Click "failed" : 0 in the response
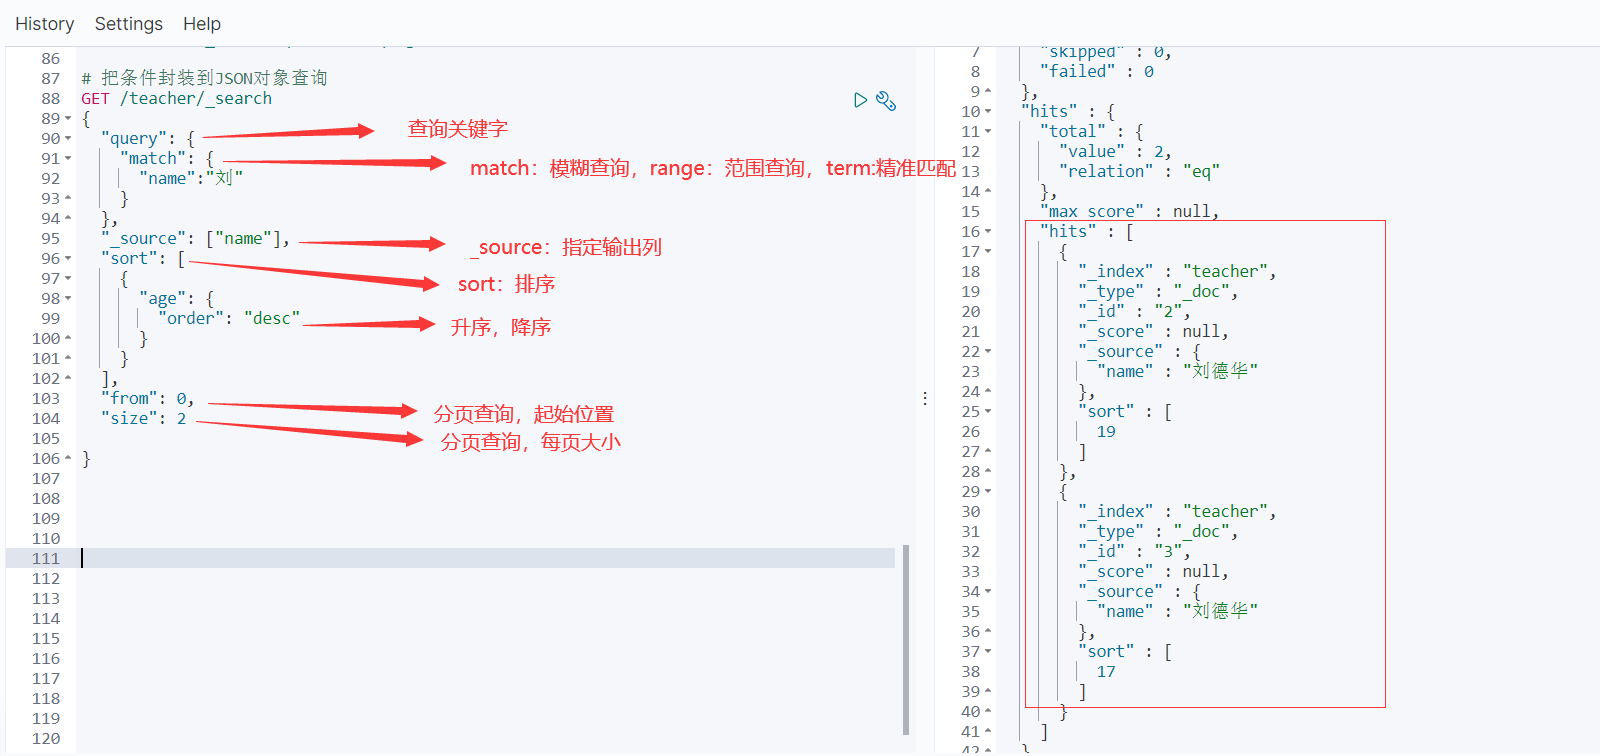The image size is (1600, 756). click(1097, 71)
